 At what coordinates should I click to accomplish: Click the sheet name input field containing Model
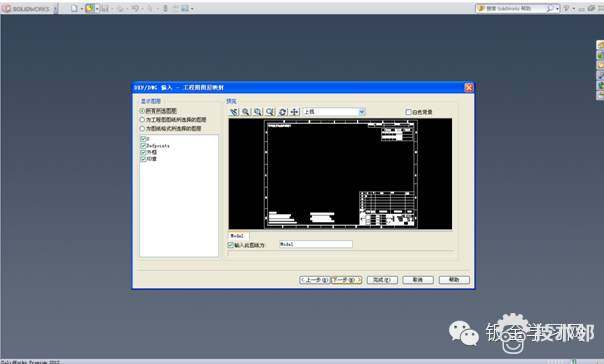[315, 244]
